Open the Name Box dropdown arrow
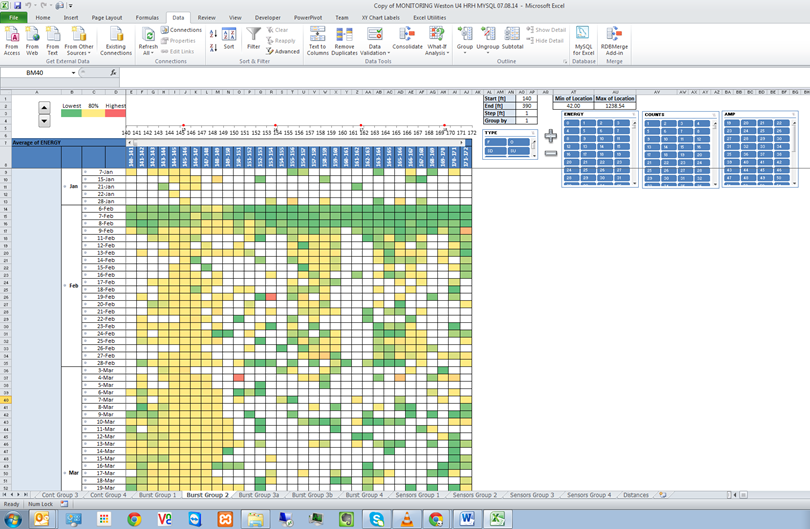 pos(73,73)
